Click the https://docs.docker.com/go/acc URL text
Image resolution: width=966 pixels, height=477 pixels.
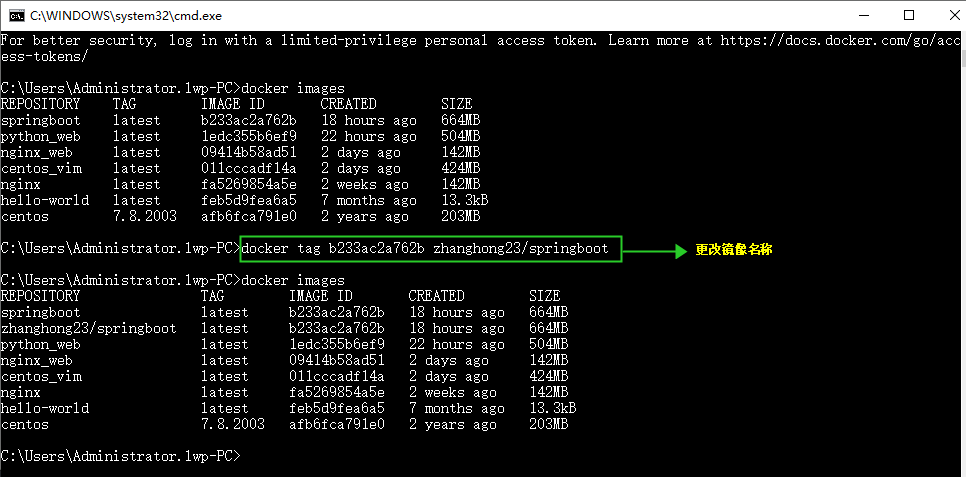point(840,41)
